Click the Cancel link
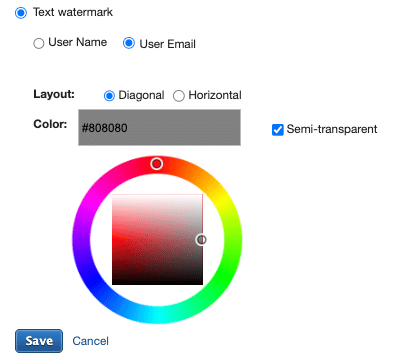 pyautogui.click(x=90, y=341)
